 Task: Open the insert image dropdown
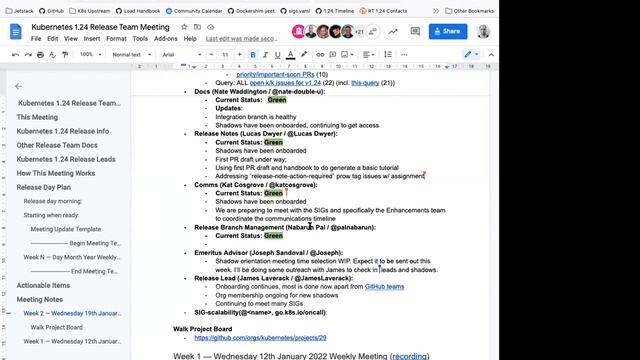click(347, 55)
